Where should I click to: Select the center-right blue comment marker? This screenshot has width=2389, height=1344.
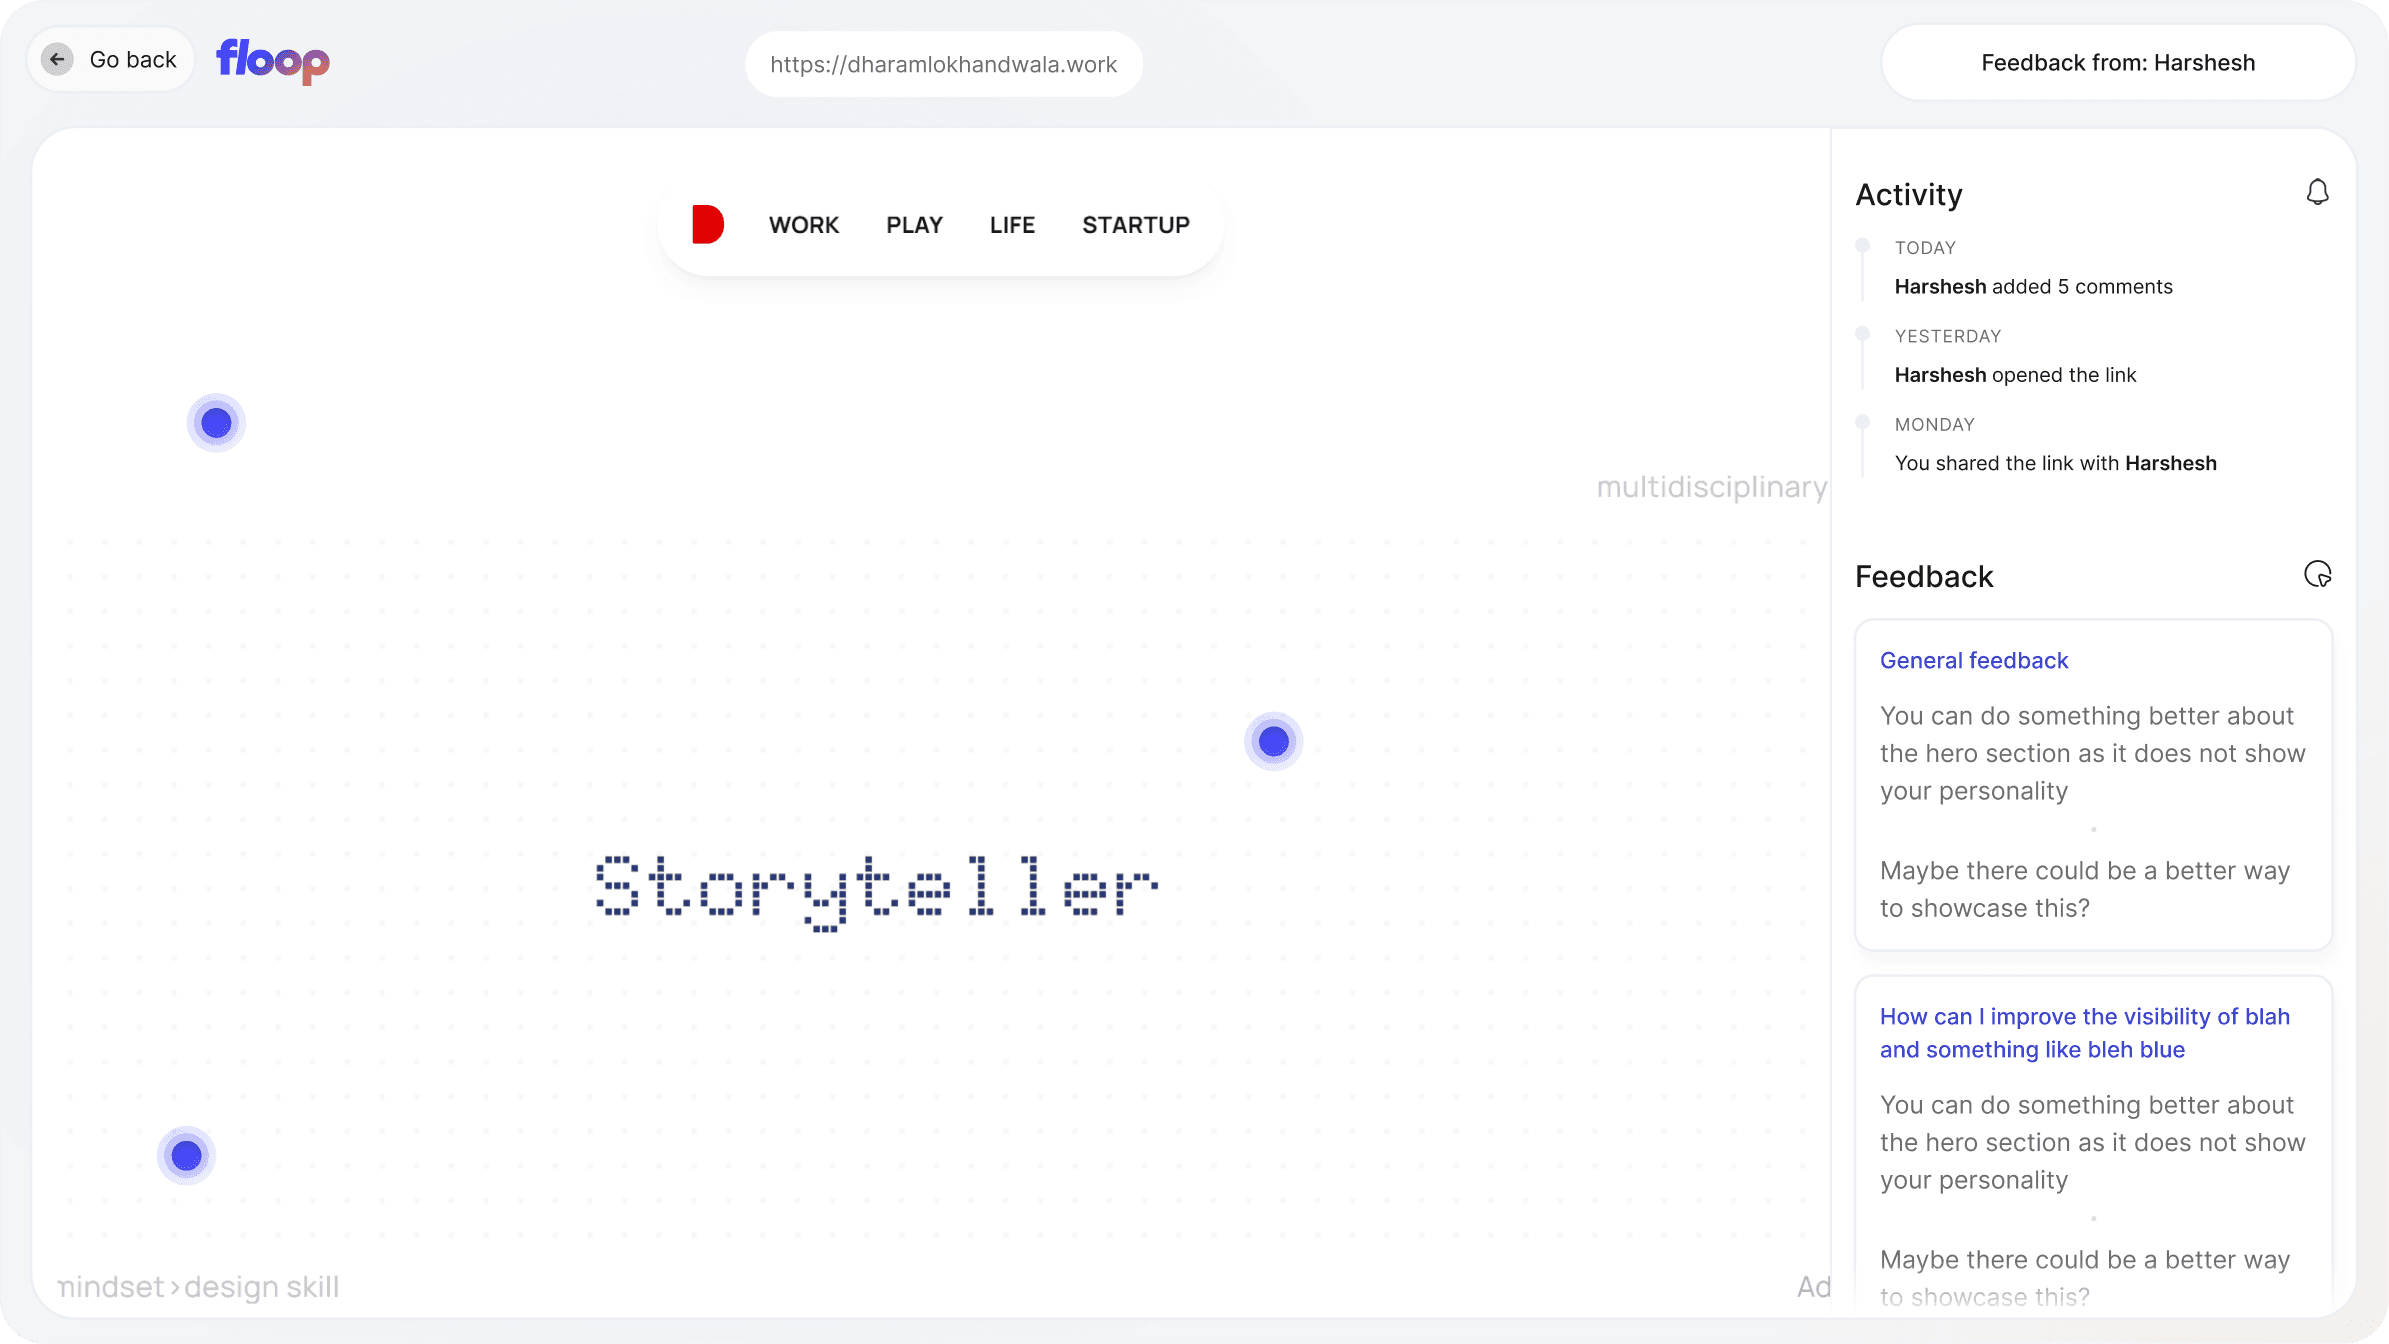pos(1273,741)
